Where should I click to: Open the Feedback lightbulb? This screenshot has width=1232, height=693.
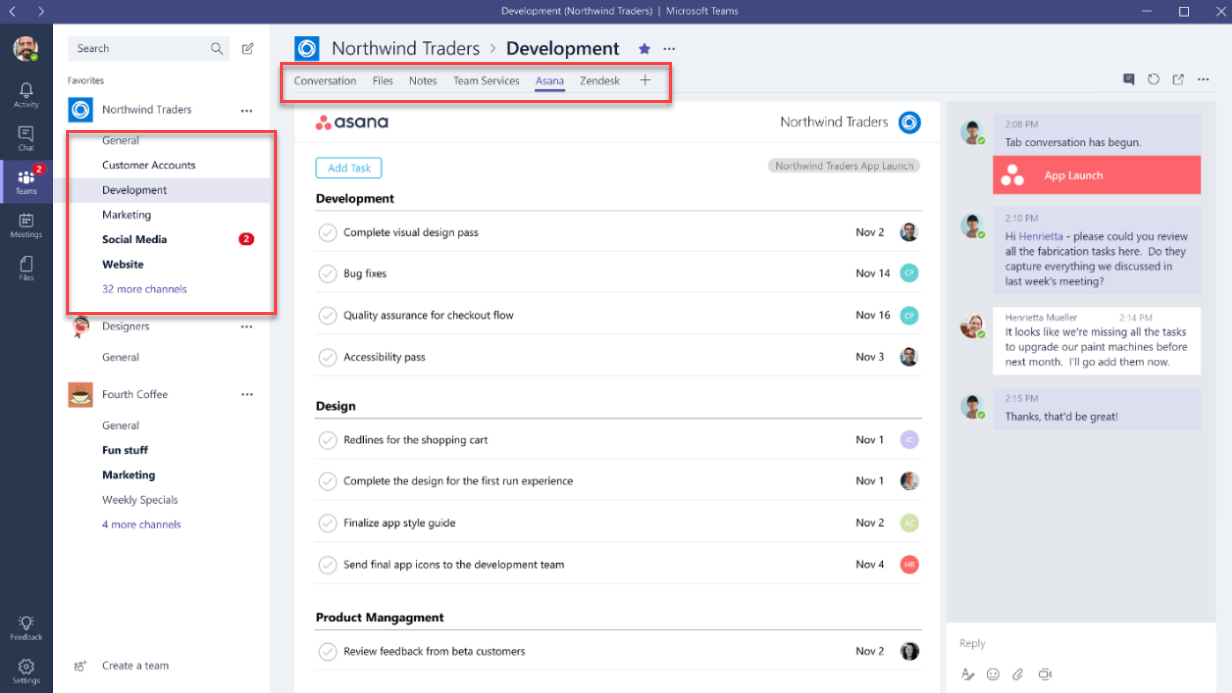click(26, 627)
